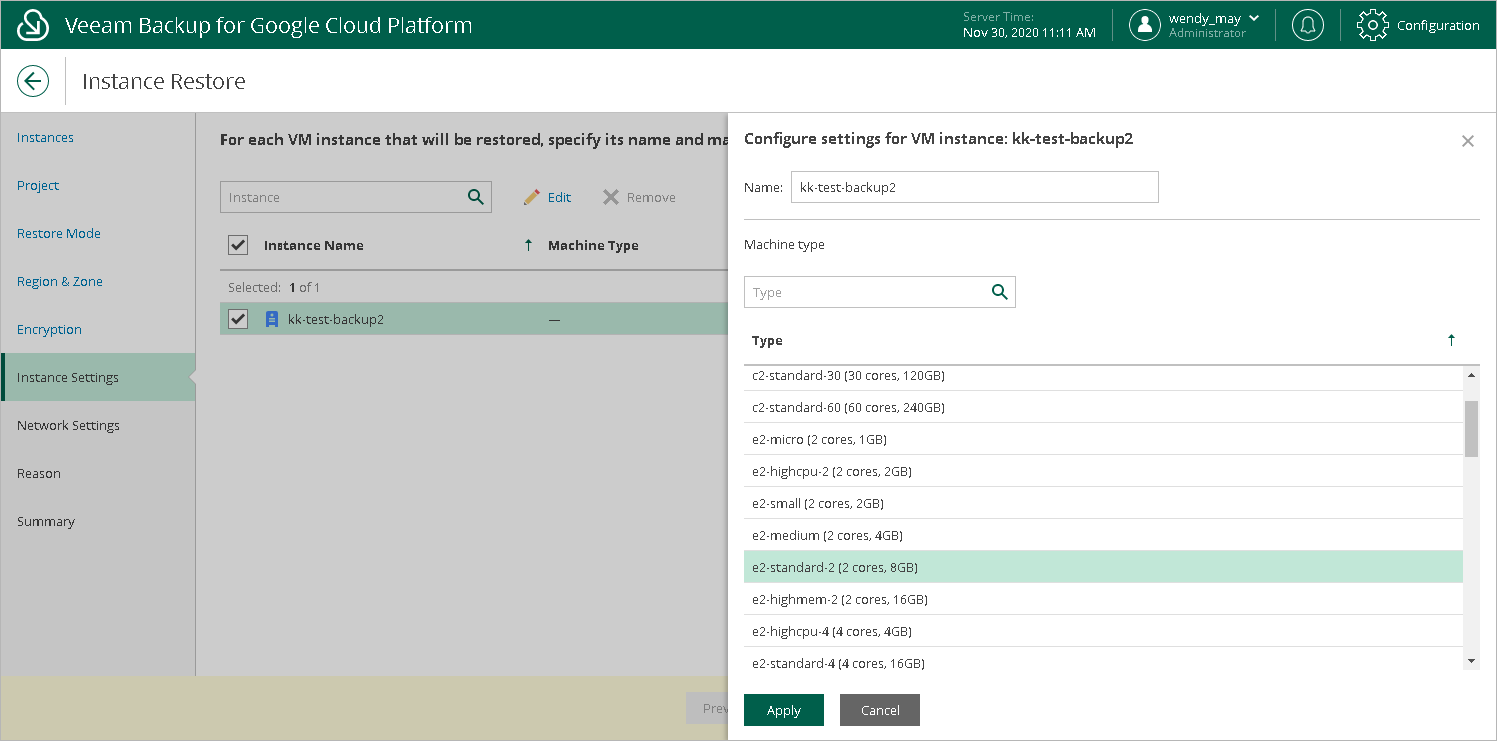This screenshot has height=741, width=1497.
Task: Uncheck the kk-test-backup2 instance checkbox
Action: tap(237, 318)
